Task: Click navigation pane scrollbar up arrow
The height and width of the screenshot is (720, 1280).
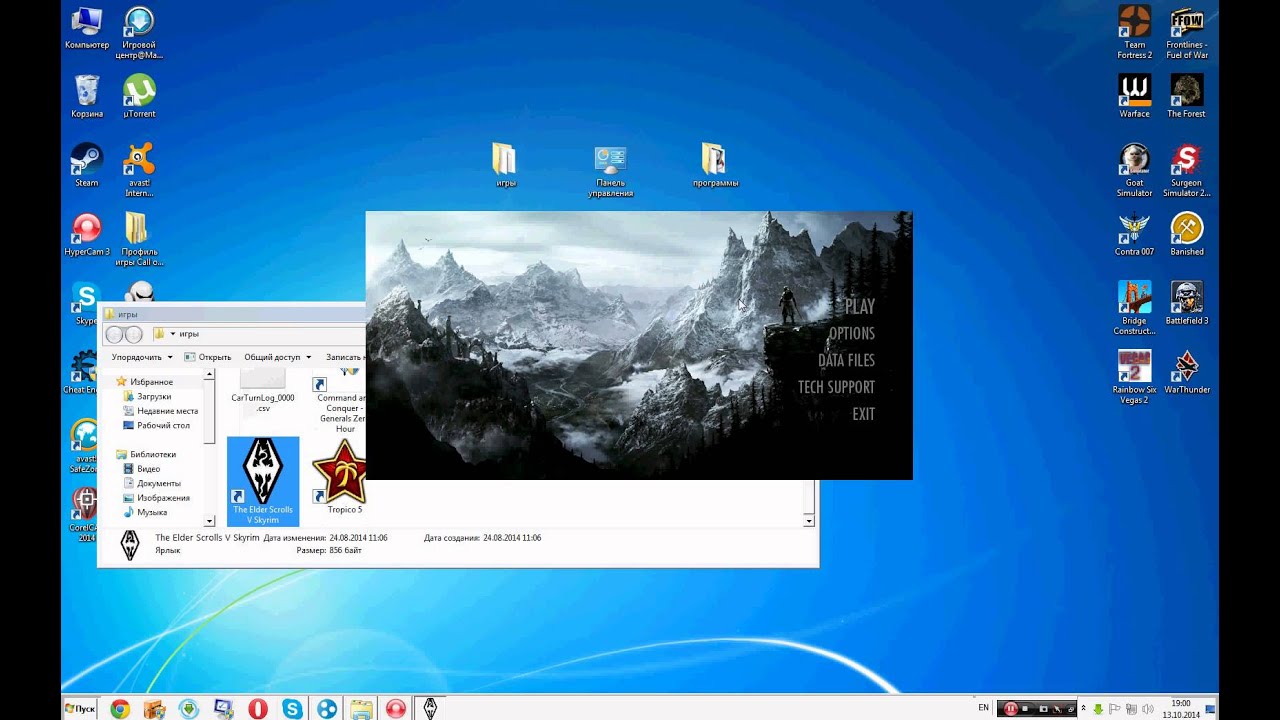Action: [210, 374]
